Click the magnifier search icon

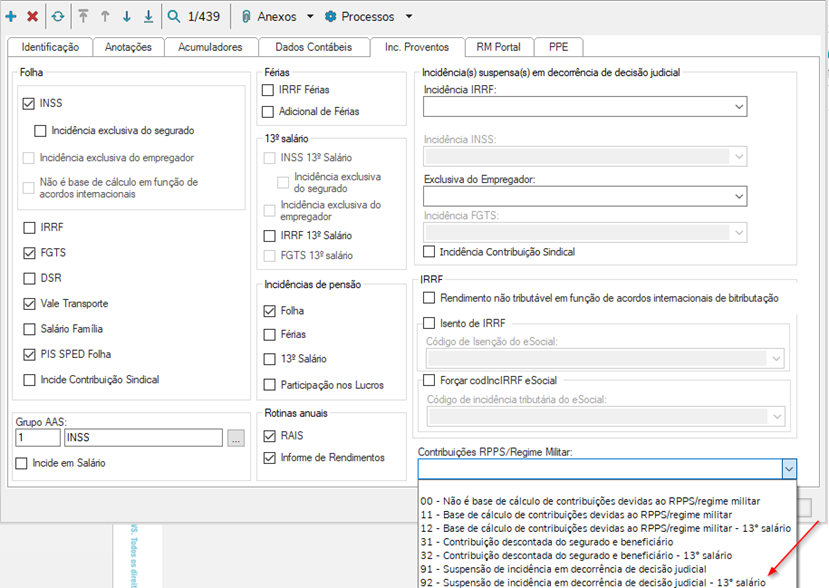click(173, 16)
